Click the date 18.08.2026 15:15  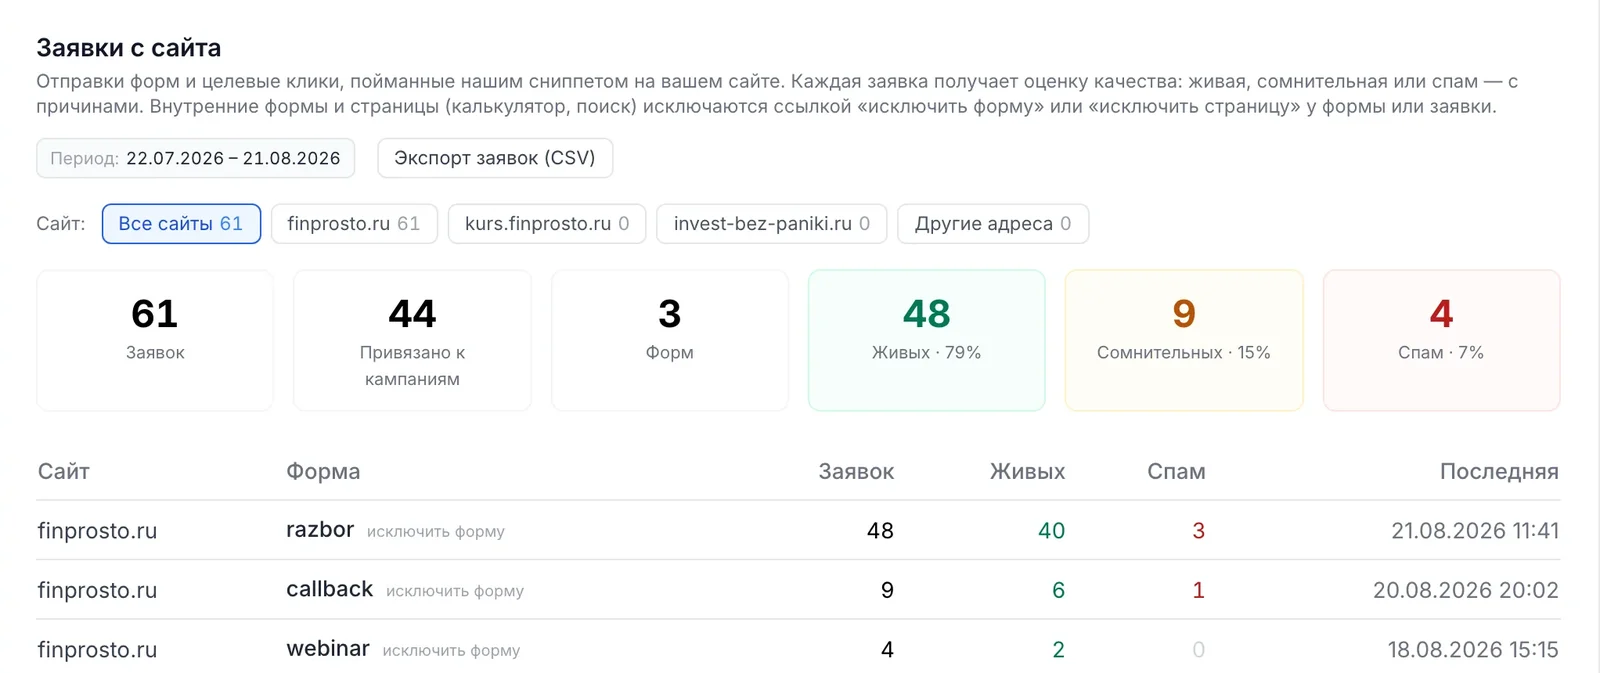pyautogui.click(x=1473, y=650)
